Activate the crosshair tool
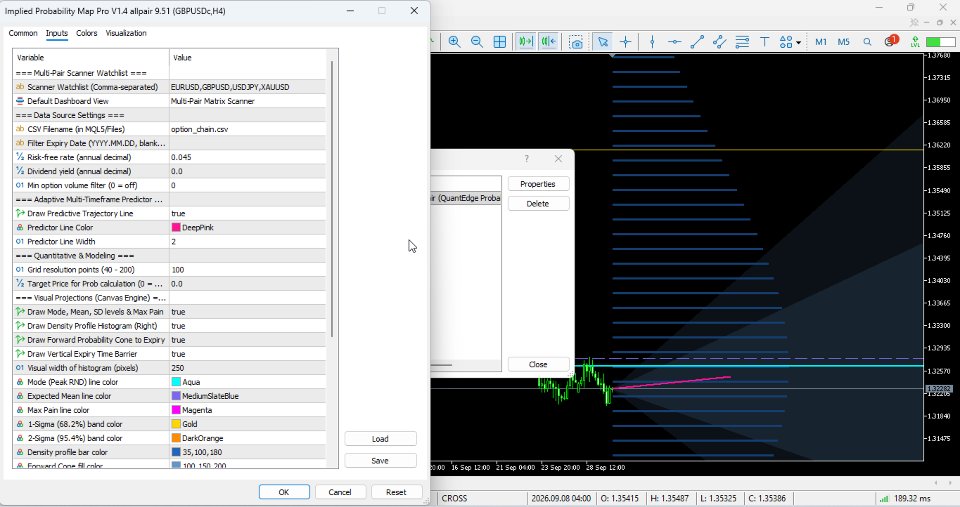This screenshot has height=507, width=960. coord(625,42)
